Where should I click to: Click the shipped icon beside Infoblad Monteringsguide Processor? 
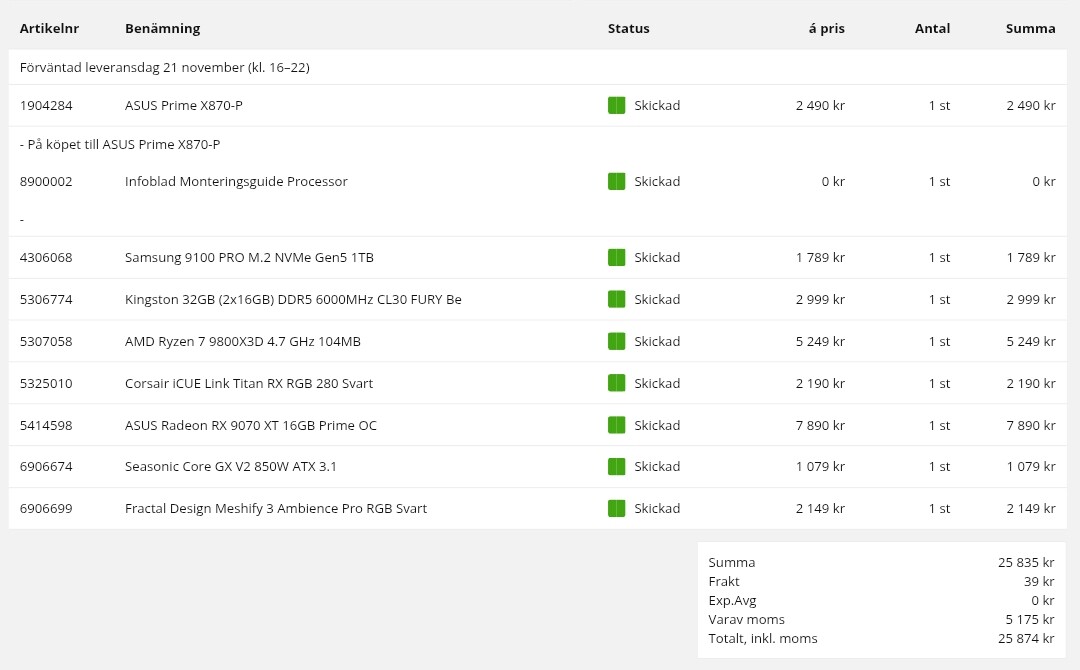pyautogui.click(x=616, y=181)
